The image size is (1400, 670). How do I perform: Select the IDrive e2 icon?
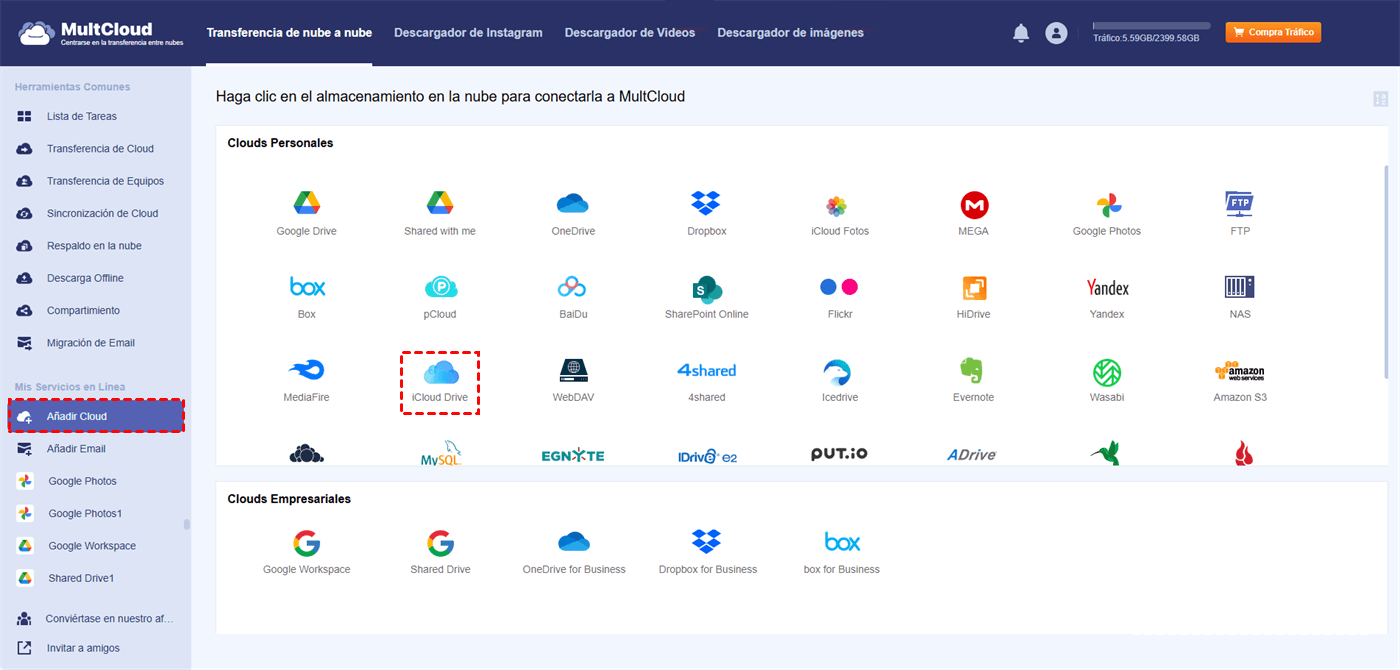(706, 455)
